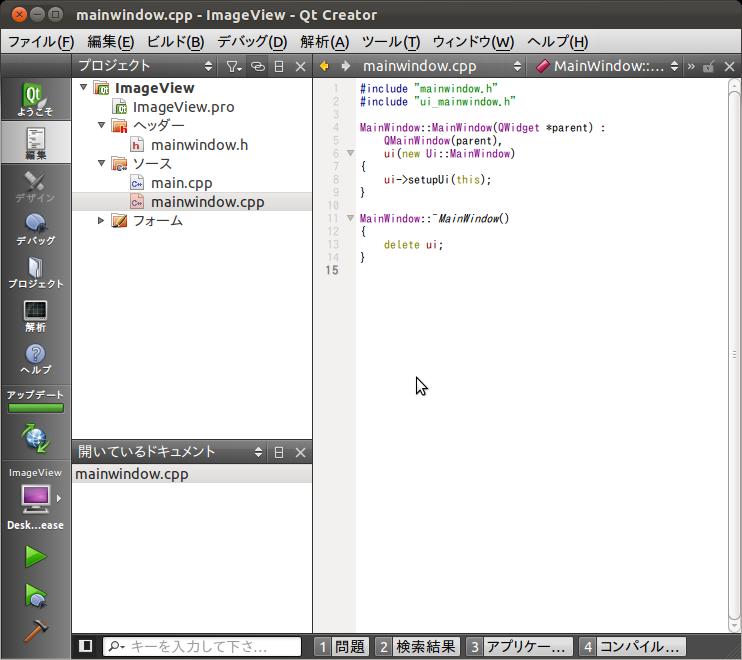This screenshot has height=660, width=742.
Task: Select ImageView.pro in project tree
Action: click(x=184, y=107)
